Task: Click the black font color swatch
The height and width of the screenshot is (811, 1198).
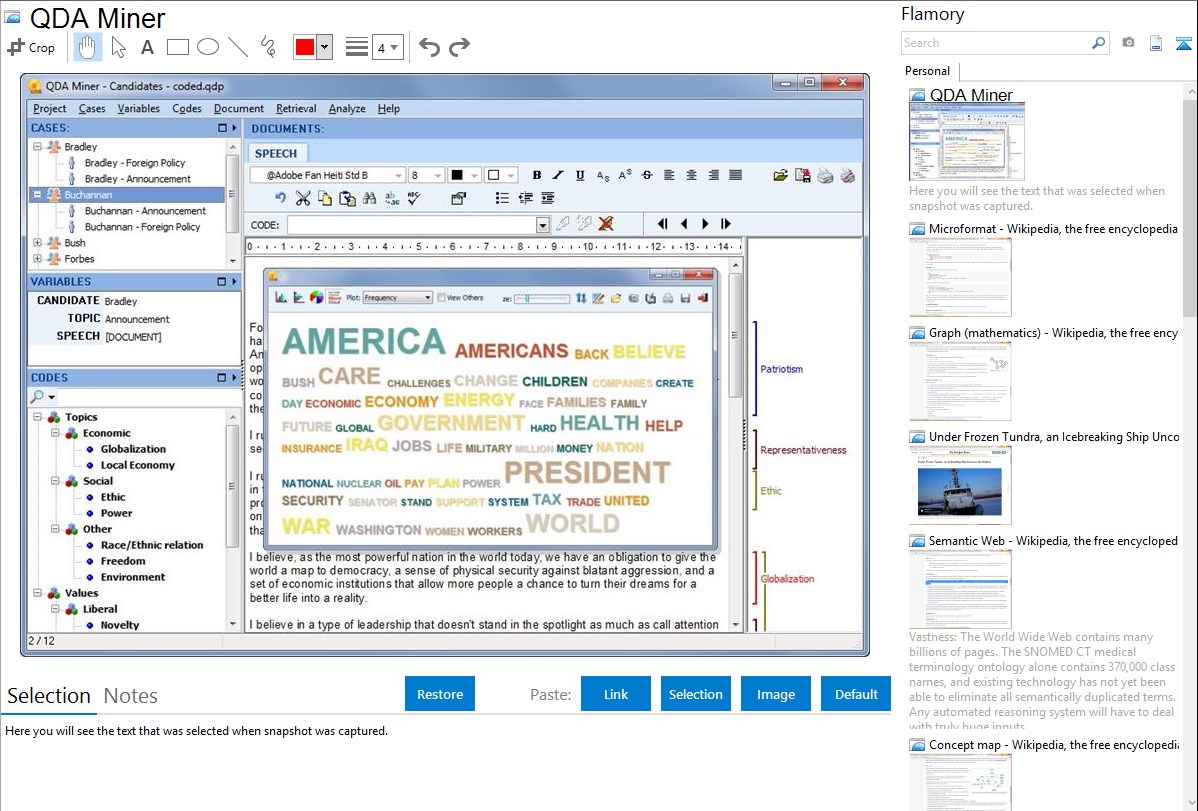Action: coord(457,175)
